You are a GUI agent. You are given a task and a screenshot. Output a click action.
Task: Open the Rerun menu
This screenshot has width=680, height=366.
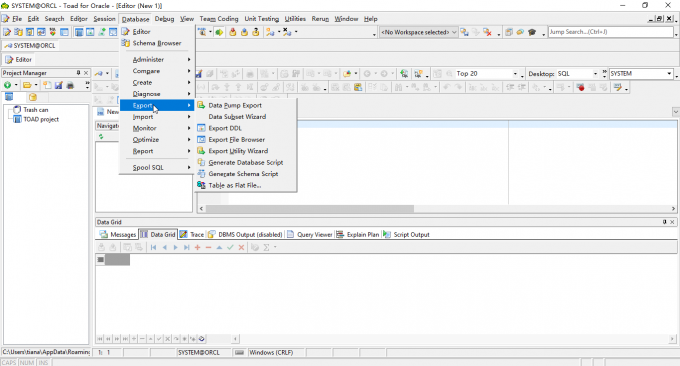coord(320,19)
